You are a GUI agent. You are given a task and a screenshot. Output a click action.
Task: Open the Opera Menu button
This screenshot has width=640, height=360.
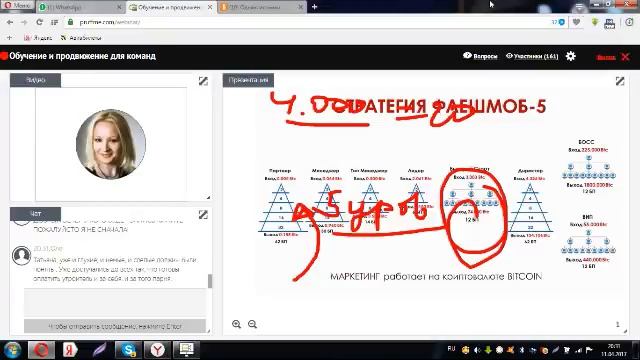coord(17,6)
